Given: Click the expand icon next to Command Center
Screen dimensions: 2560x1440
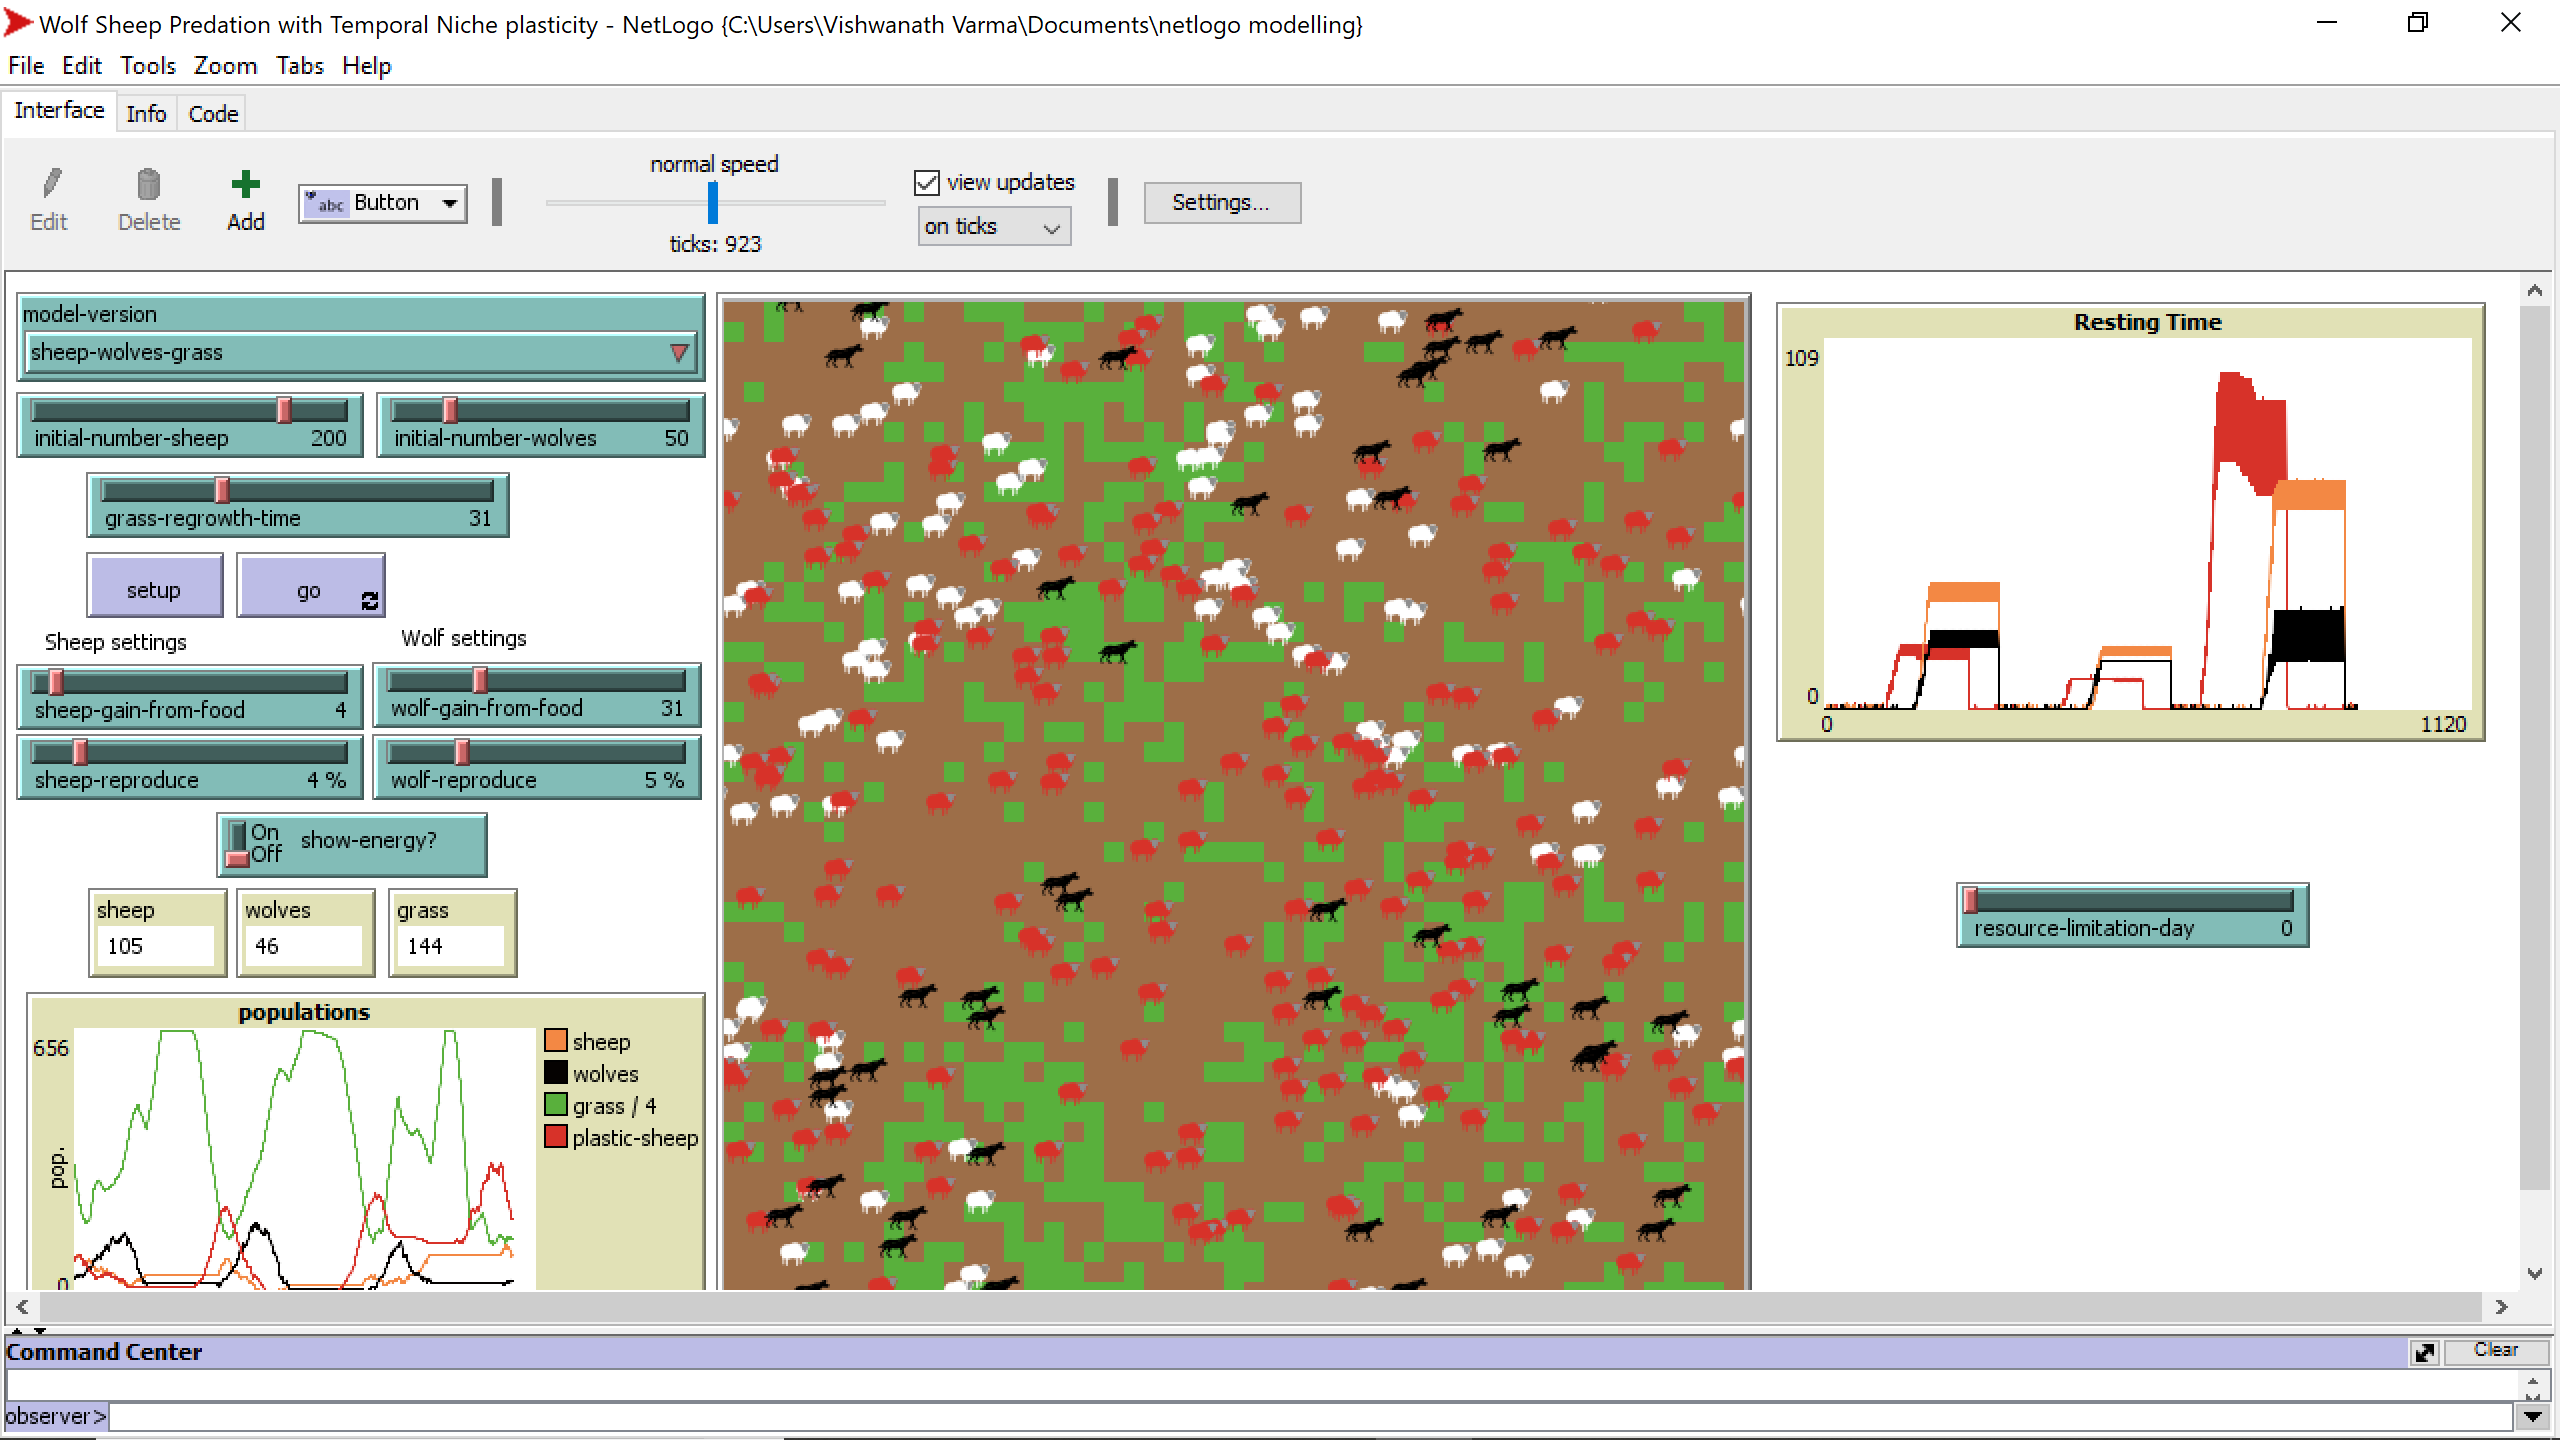Looking at the screenshot, I should click(x=2424, y=1352).
